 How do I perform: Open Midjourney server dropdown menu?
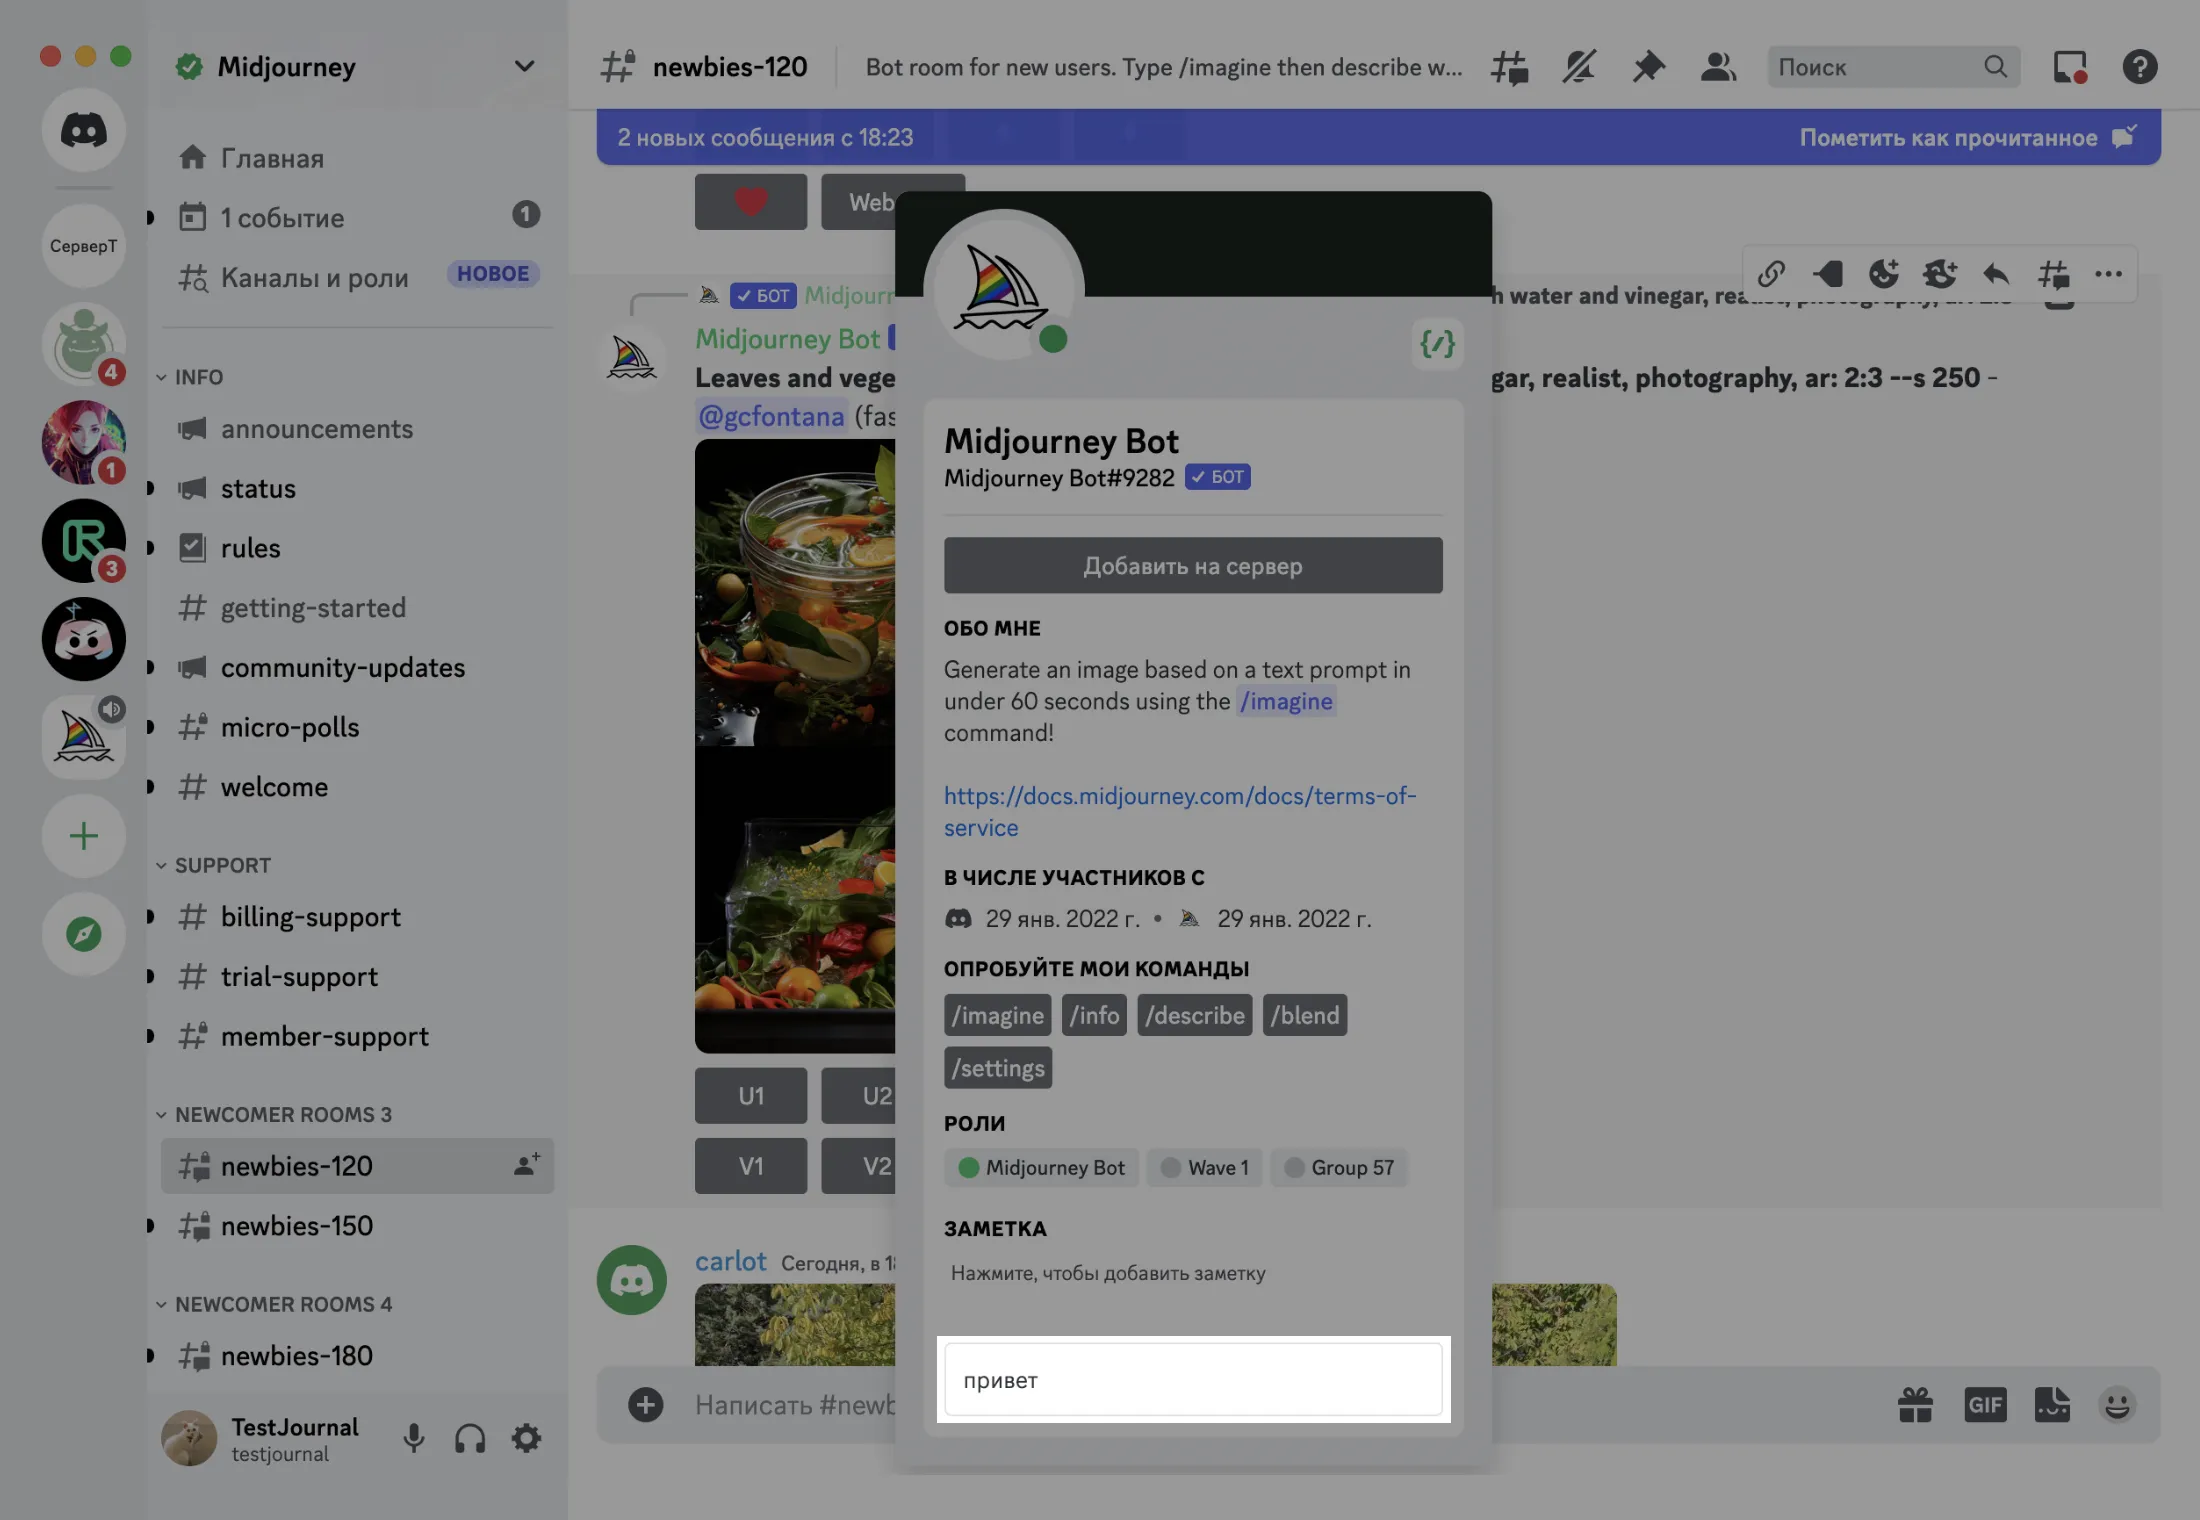coord(524,67)
